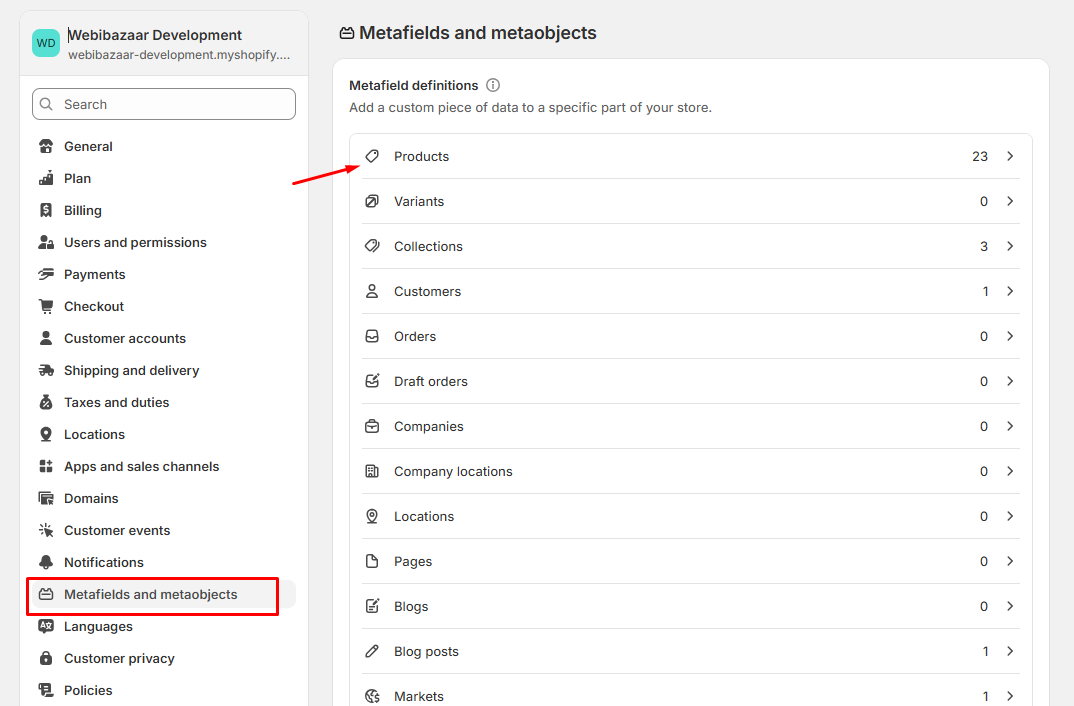Image resolution: width=1074 pixels, height=706 pixels.
Task: Click the Checkout cart icon in sidebar
Action: pos(46,306)
